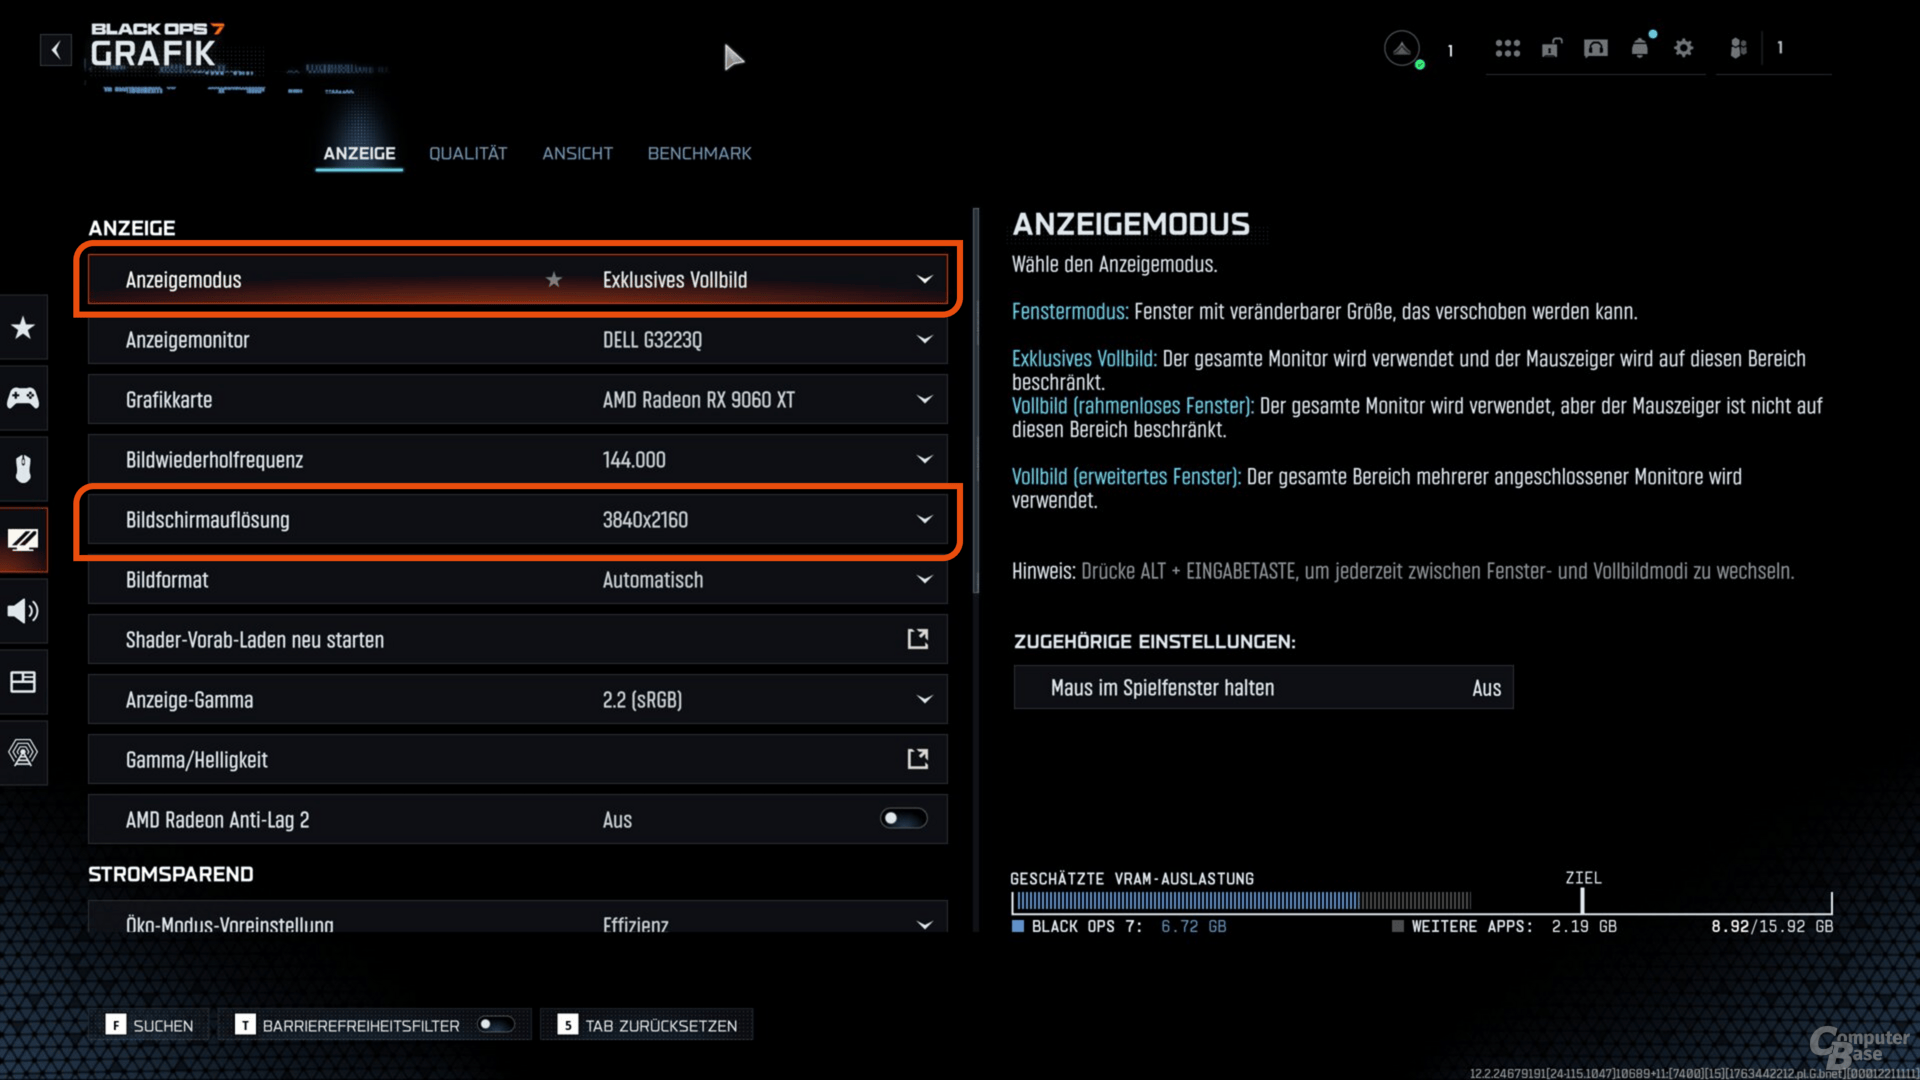Open mouse settings sidebar icon
The image size is (1920, 1080).
(x=23, y=468)
